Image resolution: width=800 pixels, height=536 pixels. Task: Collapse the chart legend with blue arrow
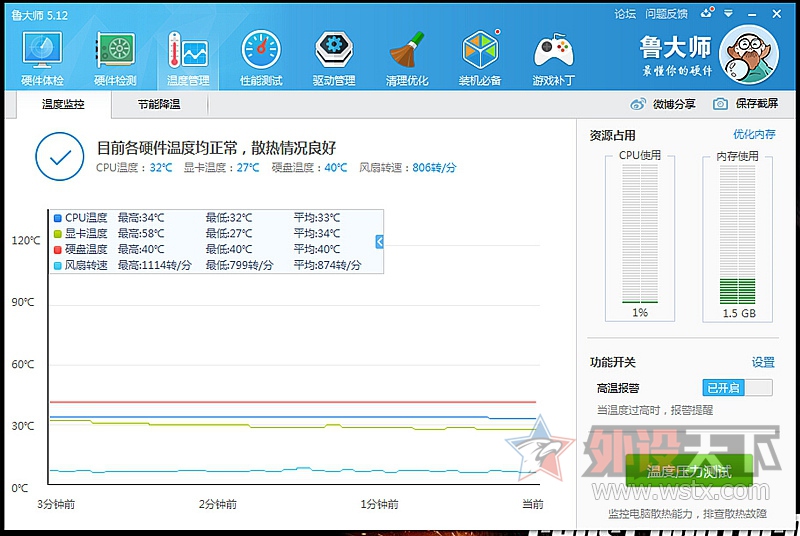(x=379, y=242)
